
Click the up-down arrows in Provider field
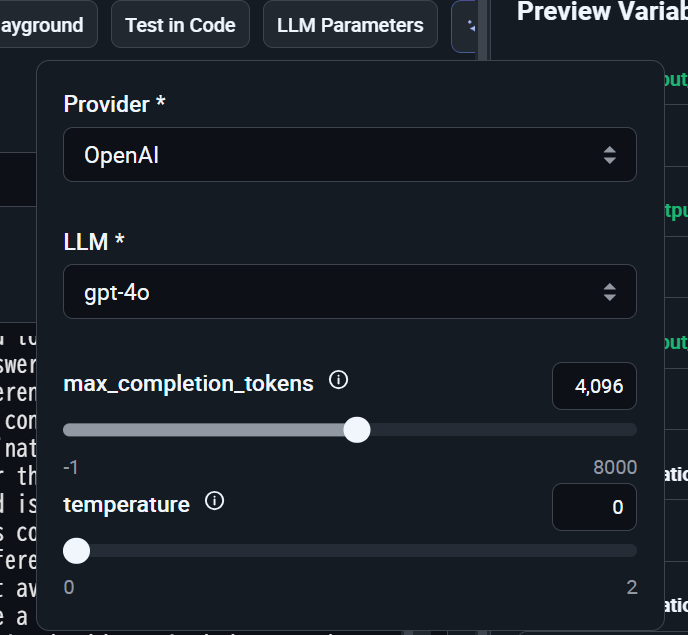610,155
